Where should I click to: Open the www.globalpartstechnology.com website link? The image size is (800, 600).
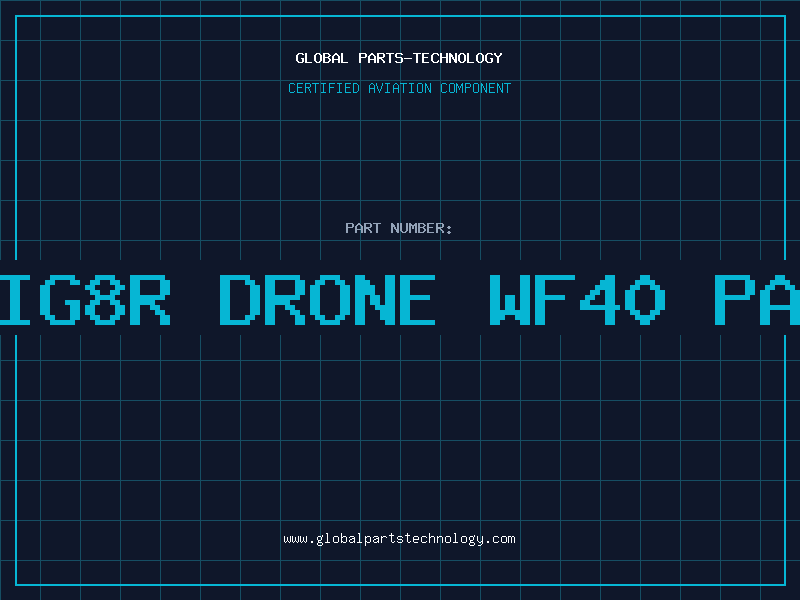point(399,539)
